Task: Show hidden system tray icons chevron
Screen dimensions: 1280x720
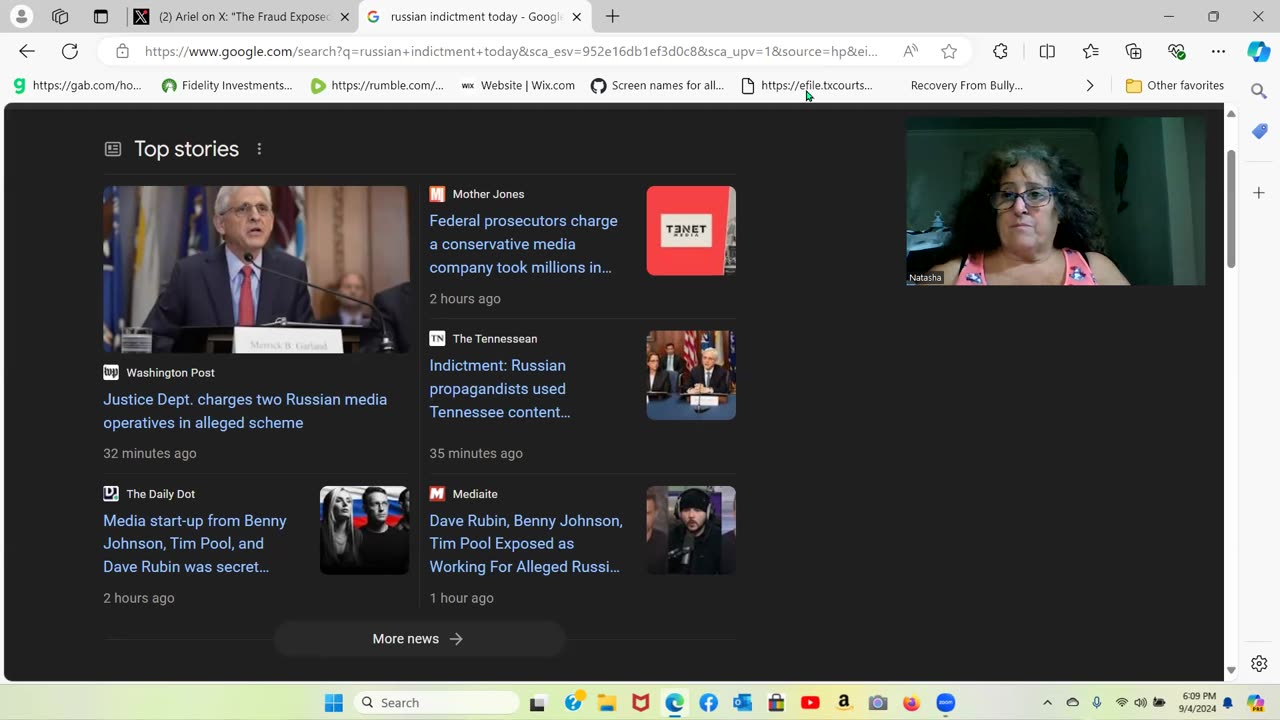Action: (x=1047, y=703)
